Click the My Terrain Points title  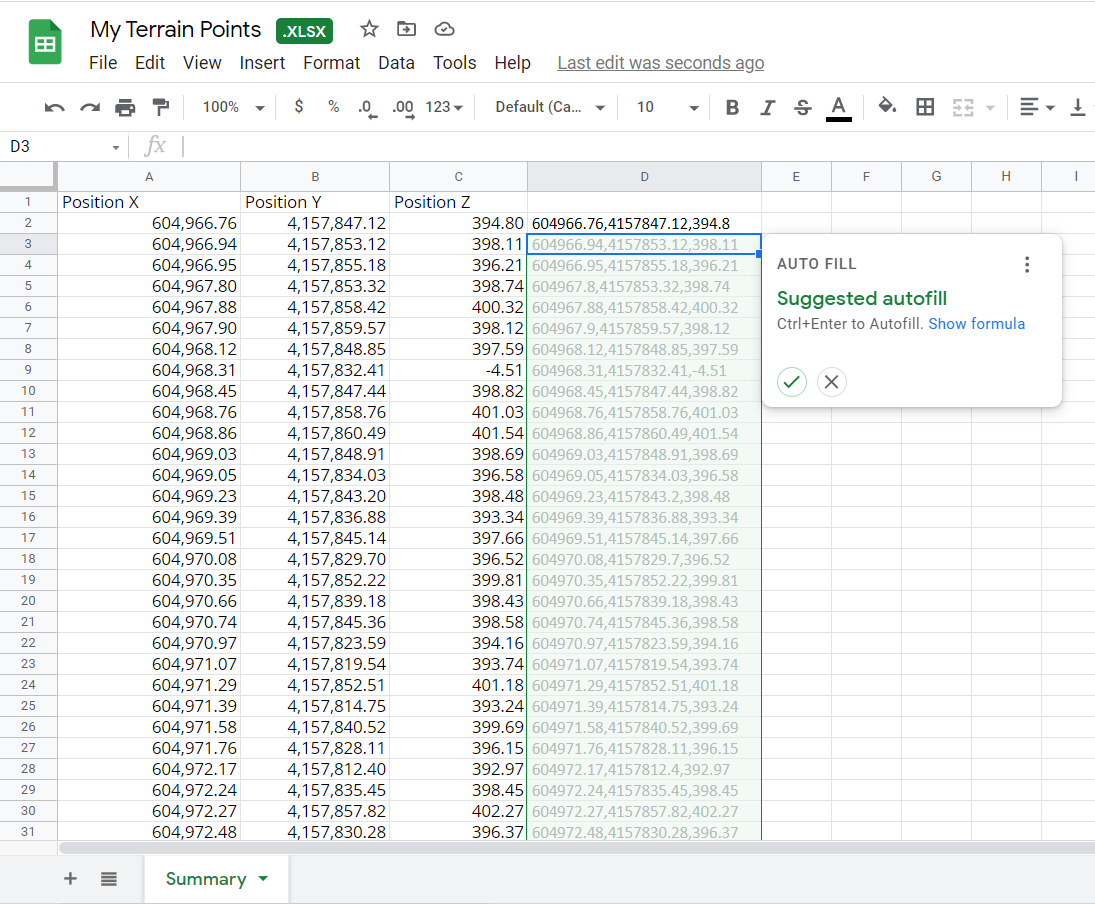pos(175,29)
